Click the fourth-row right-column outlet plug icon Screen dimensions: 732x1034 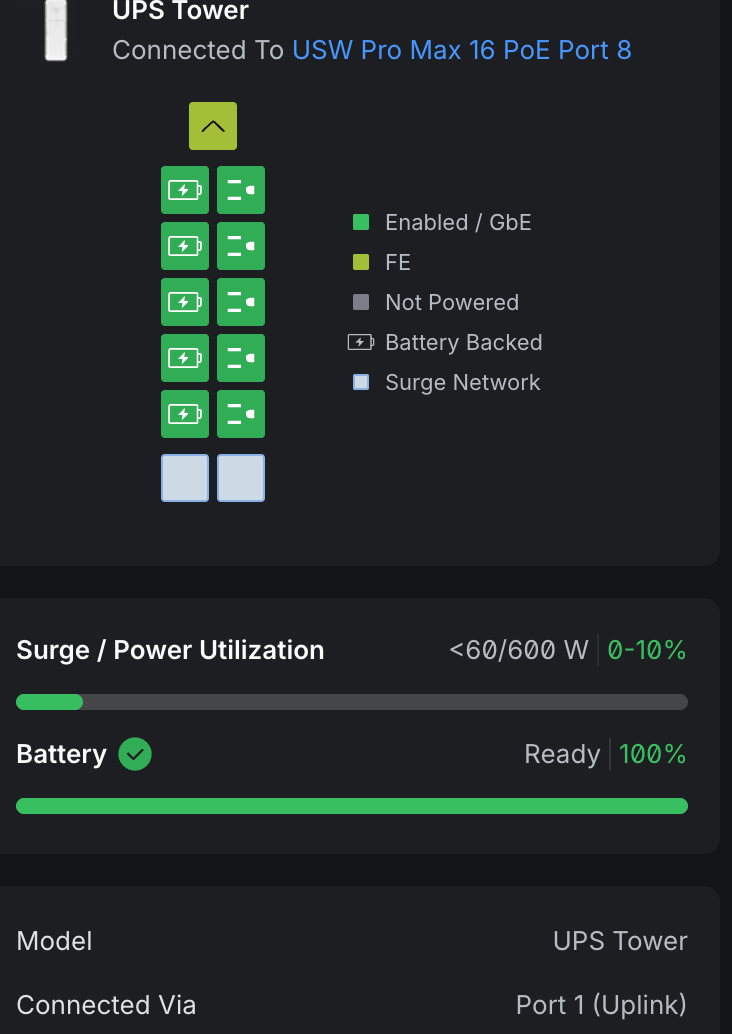pyautogui.click(x=241, y=358)
